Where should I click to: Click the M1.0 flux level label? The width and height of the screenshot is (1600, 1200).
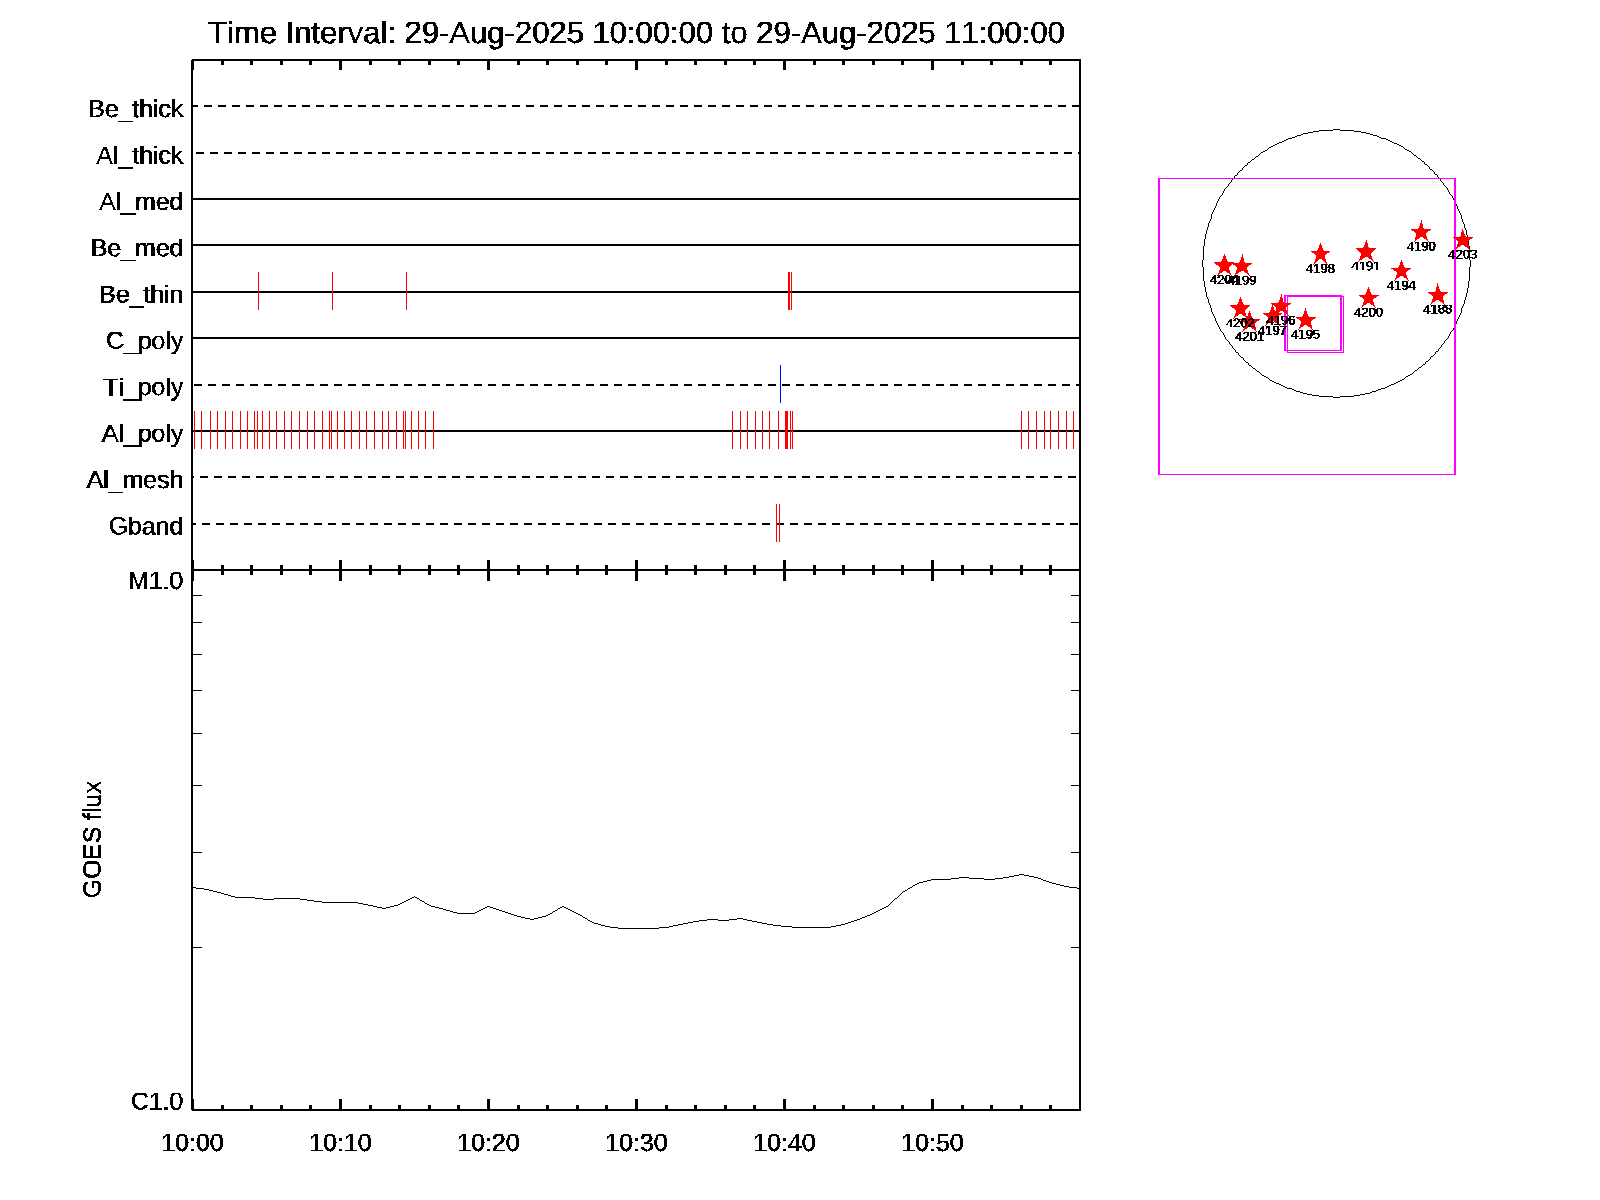point(156,581)
